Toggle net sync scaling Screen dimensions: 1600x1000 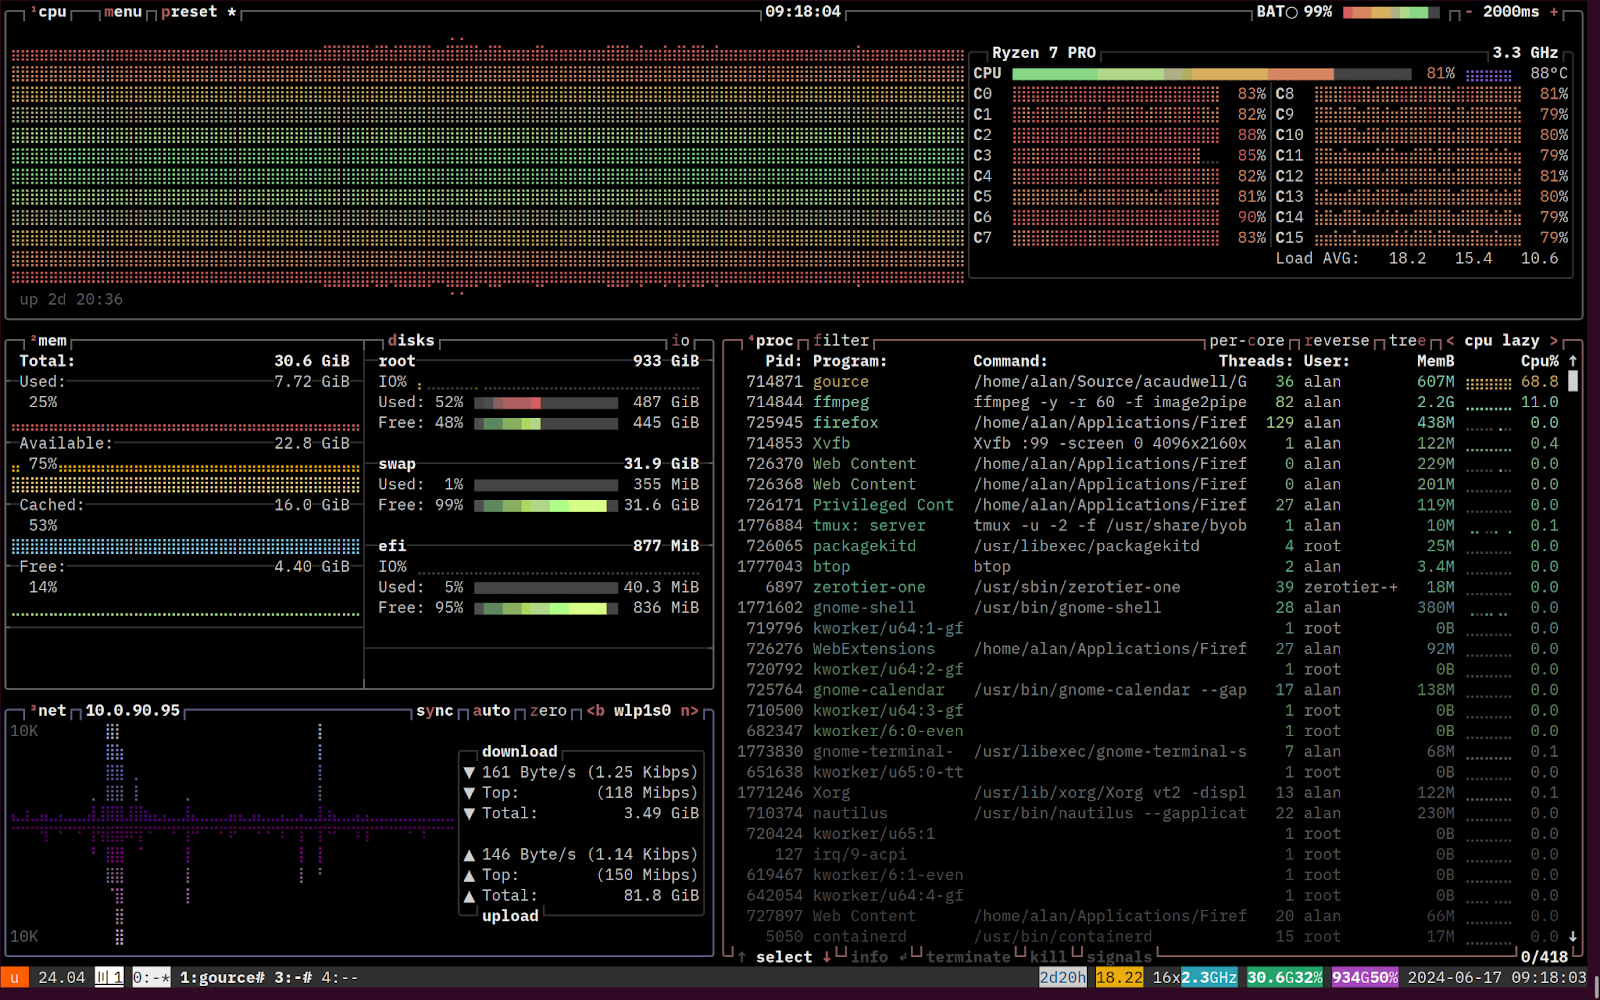click(x=435, y=711)
